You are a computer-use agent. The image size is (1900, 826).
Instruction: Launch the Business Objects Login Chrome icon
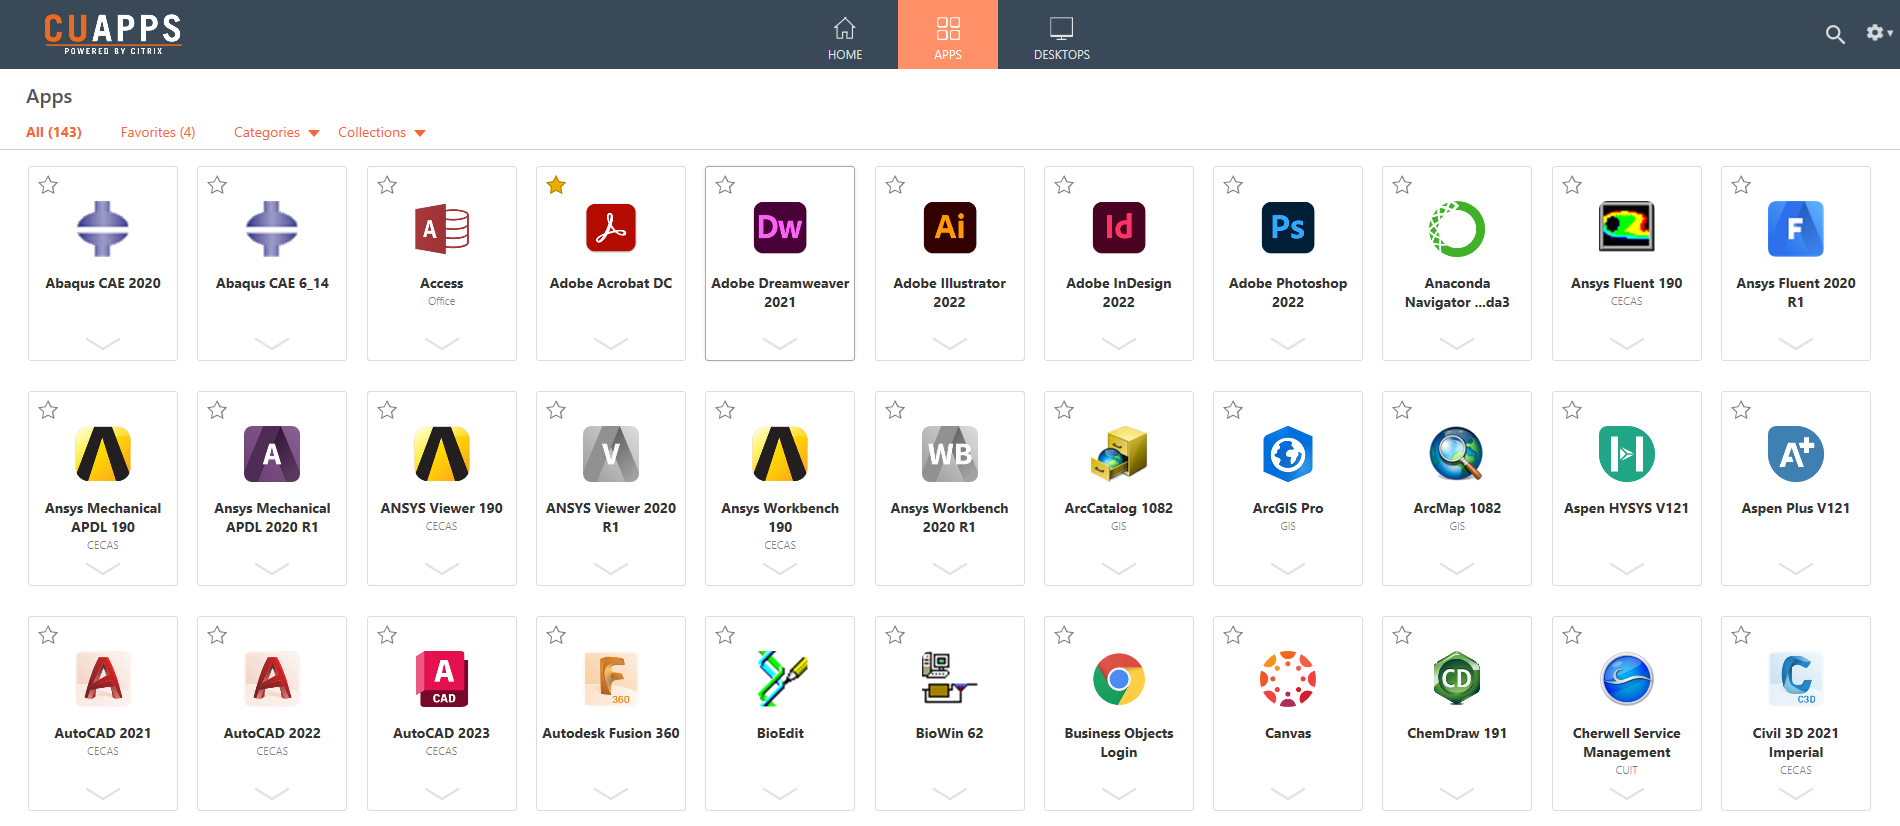click(x=1119, y=679)
